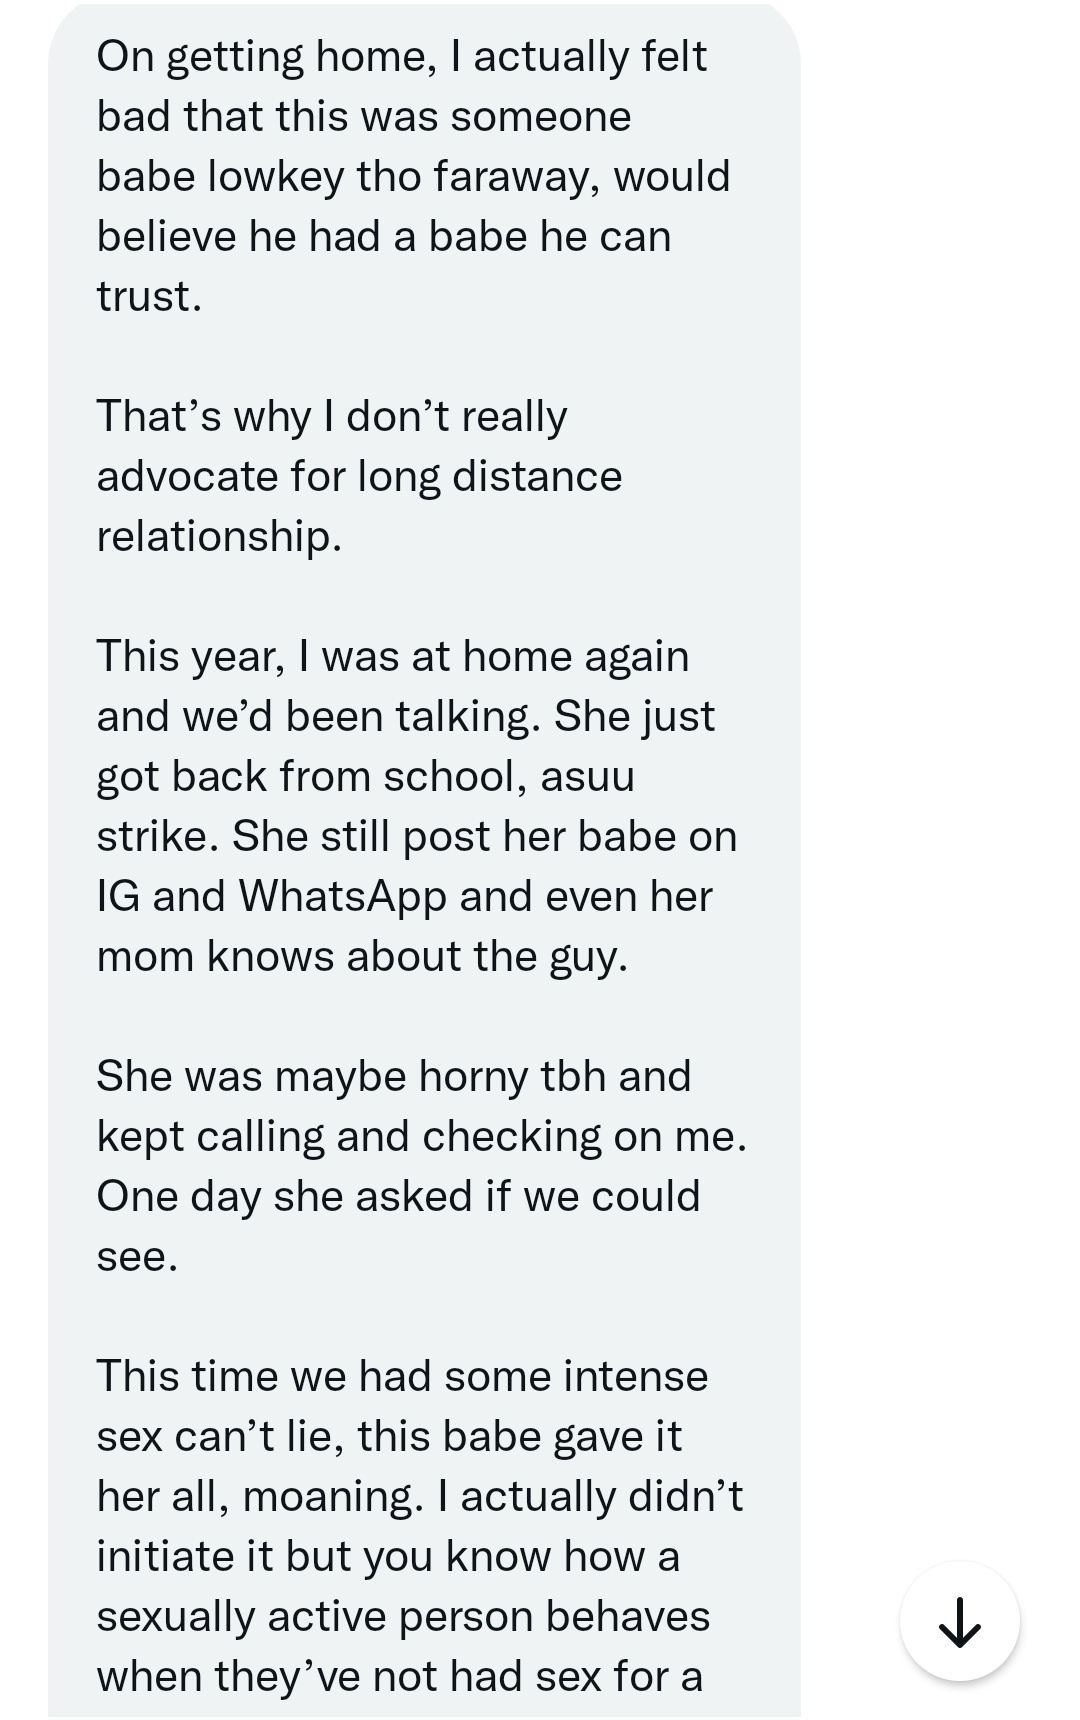Tap the line 'got back from school, asuu'
The height and width of the screenshot is (1720, 1080).
[365, 777]
